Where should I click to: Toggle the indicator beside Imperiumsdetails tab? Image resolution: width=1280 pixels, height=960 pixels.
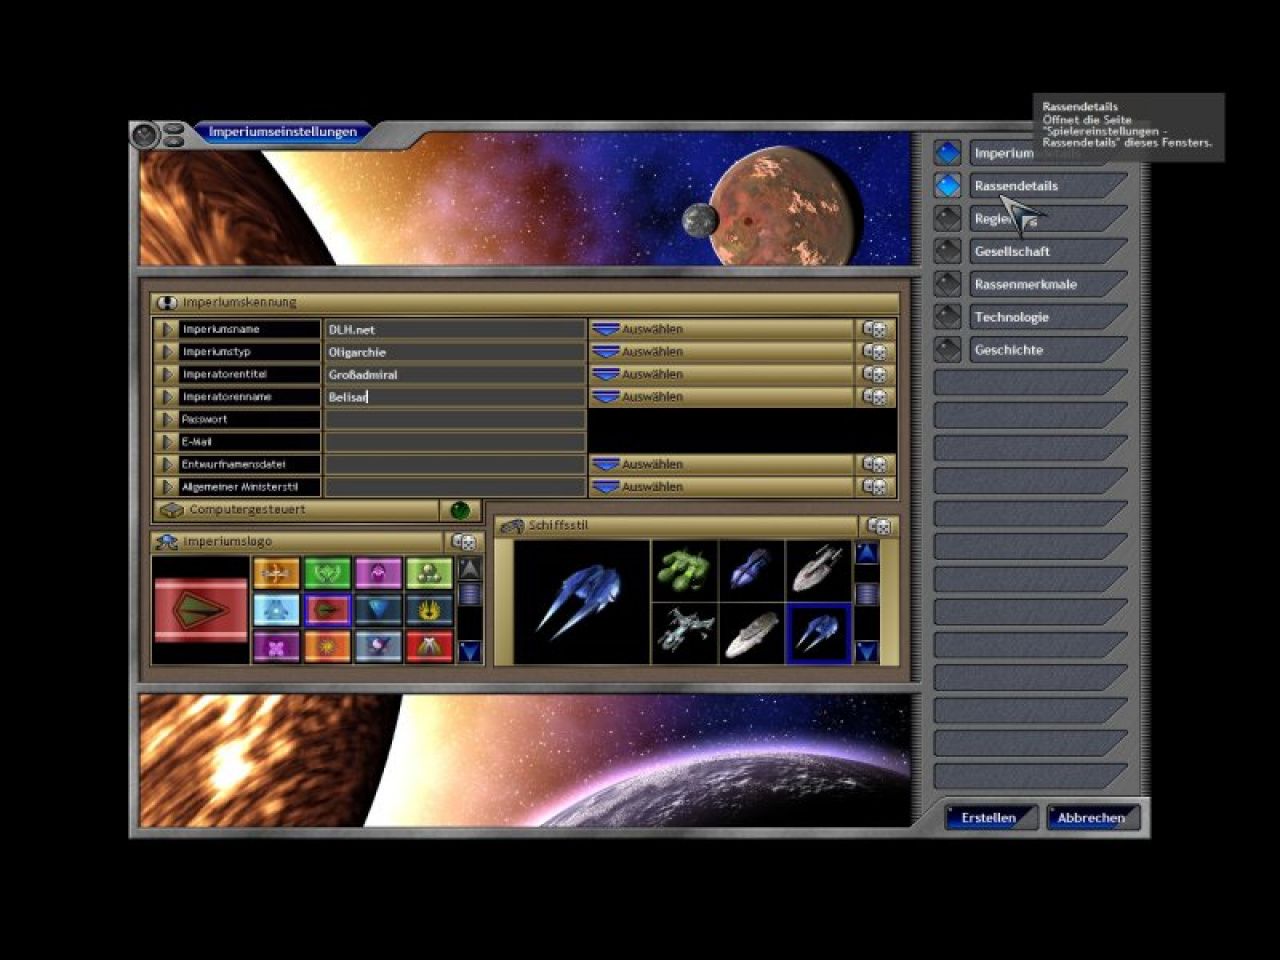click(947, 153)
